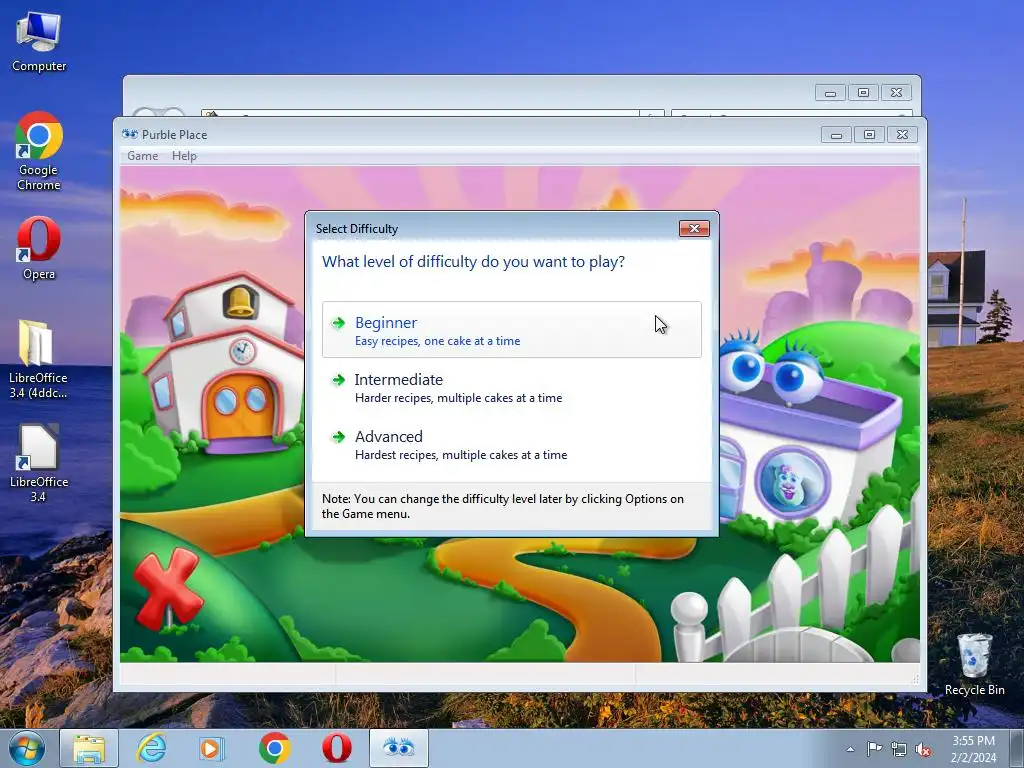1024x768 pixels.
Task: Open File Explorer from the taskbar
Action: point(89,748)
